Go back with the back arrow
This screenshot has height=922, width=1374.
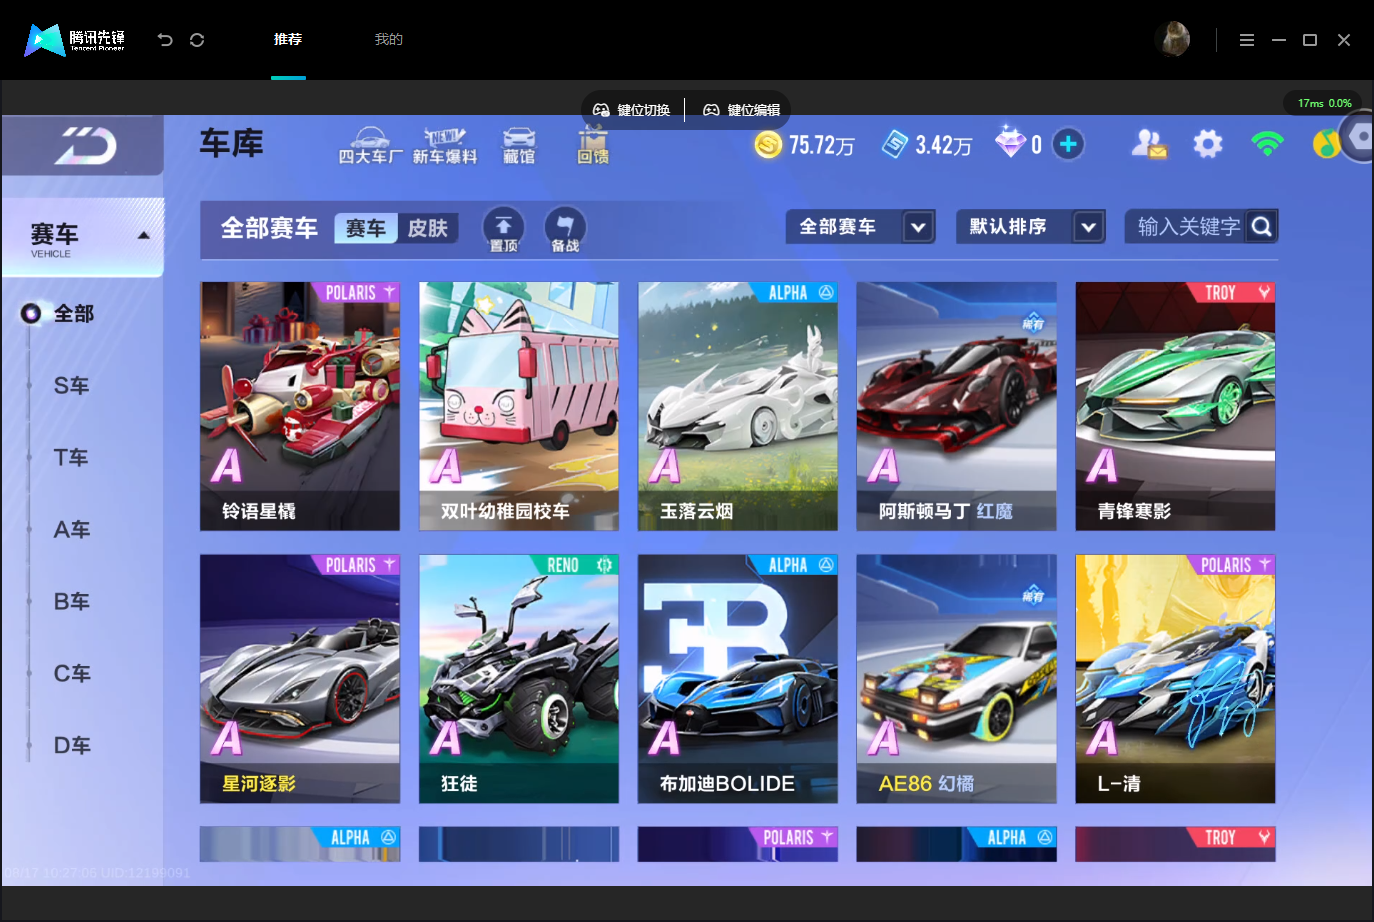(165, 40)
